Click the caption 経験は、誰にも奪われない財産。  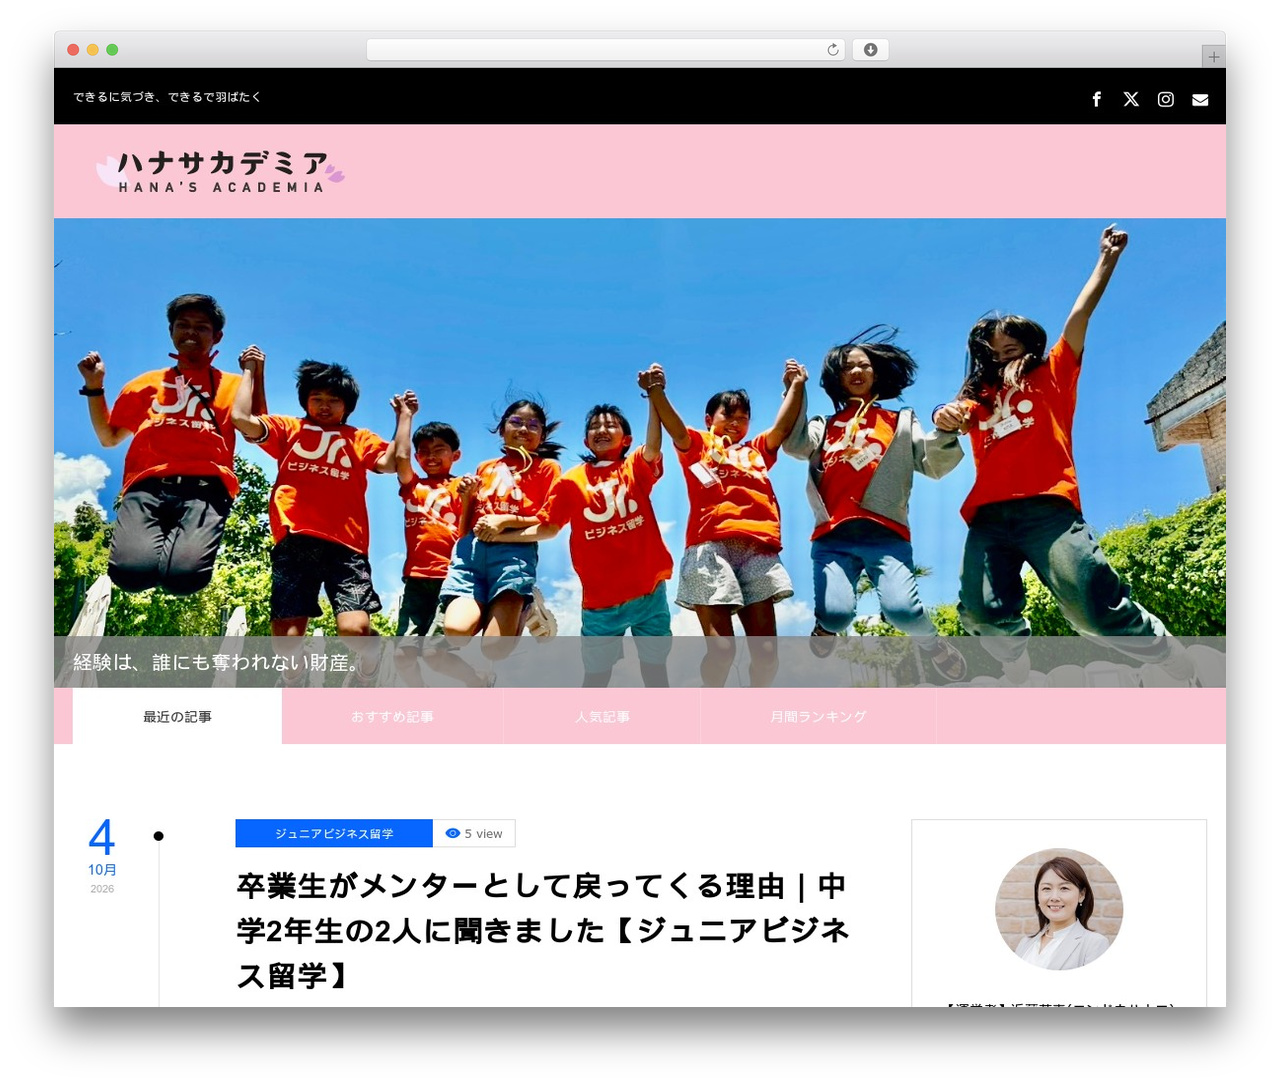(217, 662)
